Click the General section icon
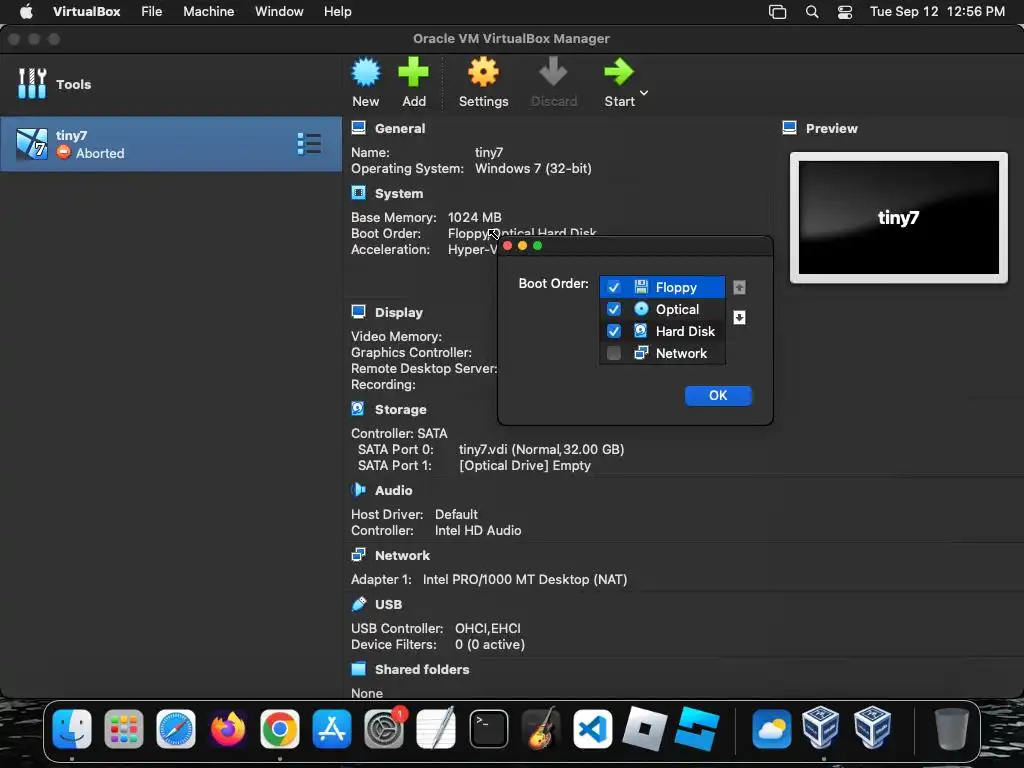Image resolution: width=1024 pixels, height=768 pixels. pos(359,128)
